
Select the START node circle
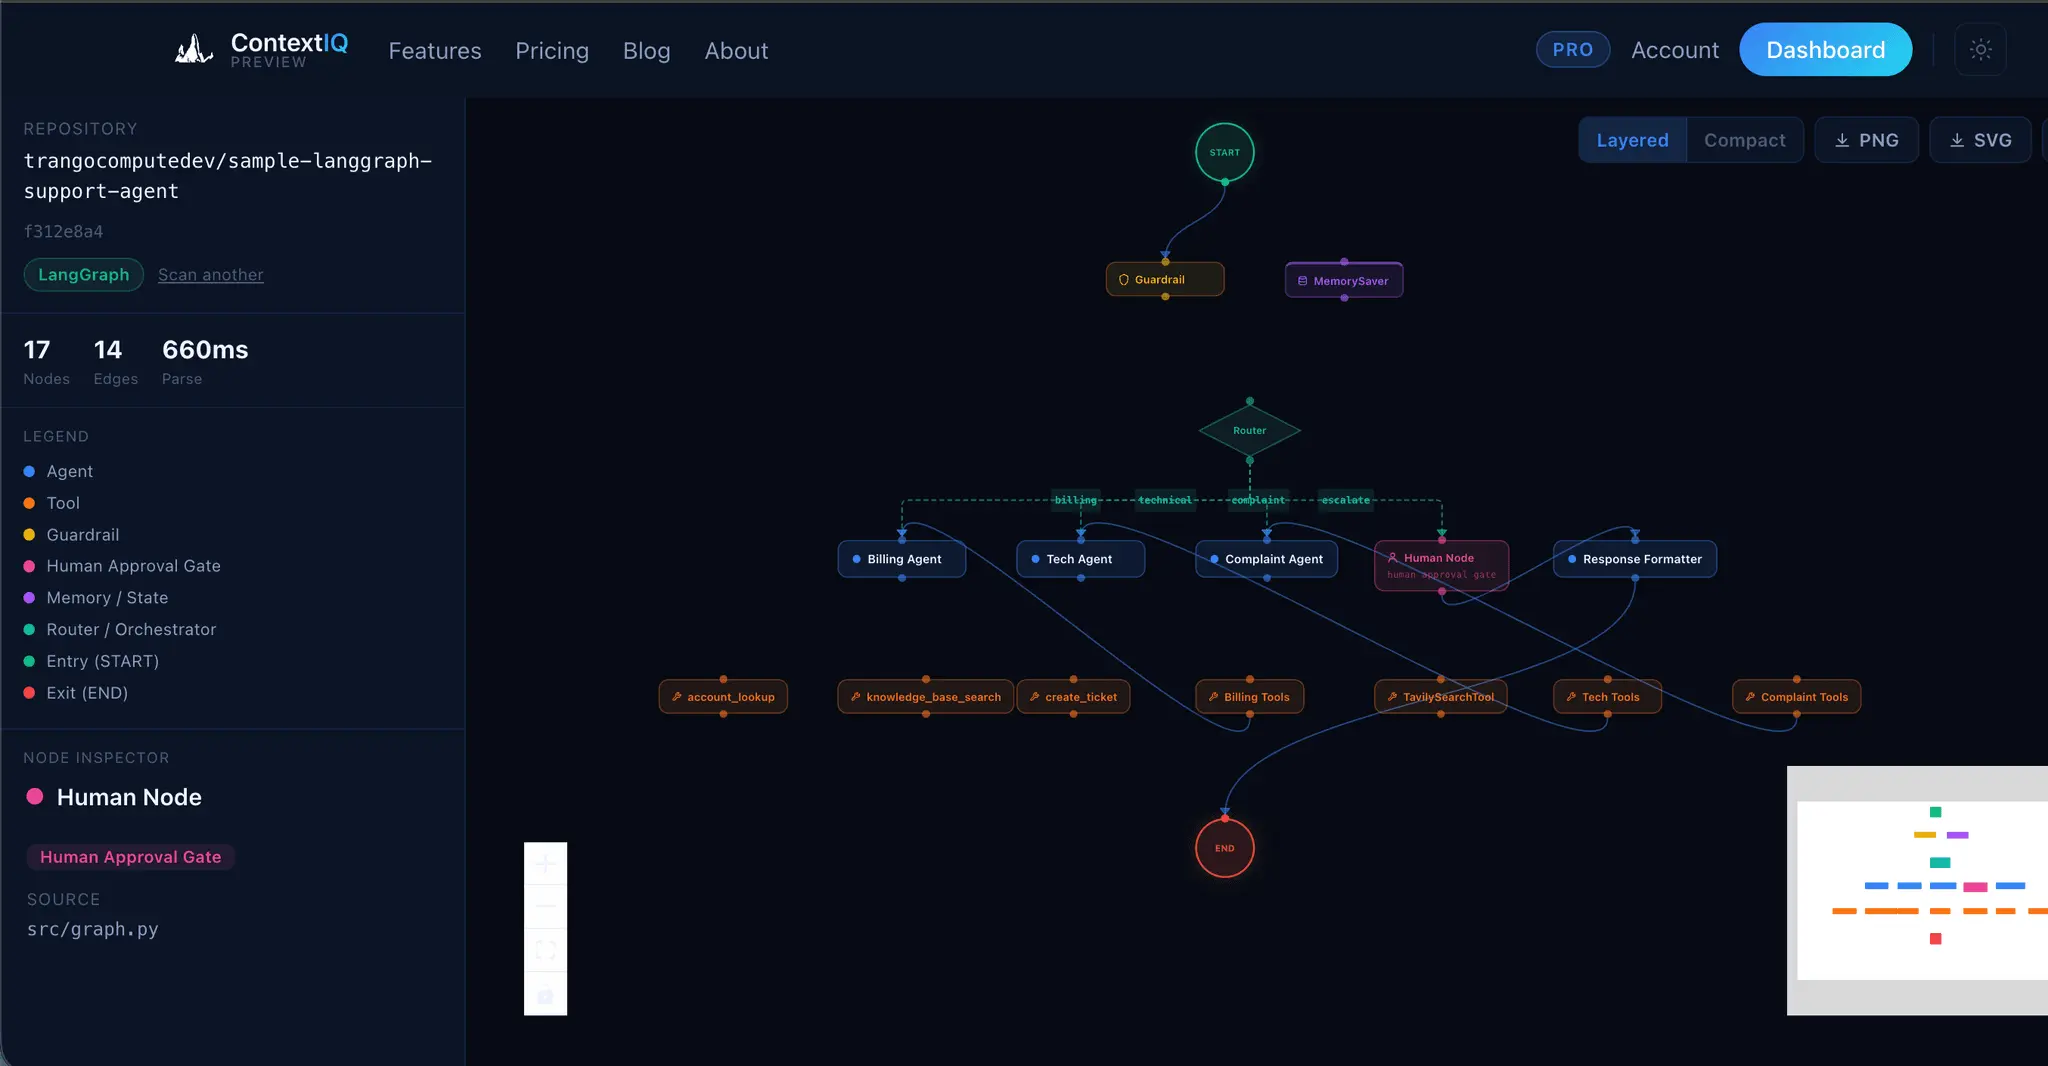coord(1224,152)
